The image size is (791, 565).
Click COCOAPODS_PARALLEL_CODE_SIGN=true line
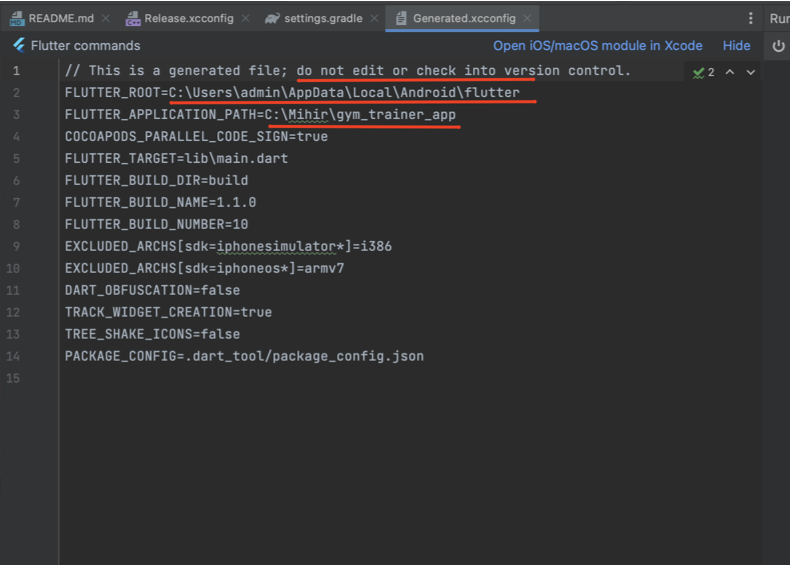[x=196, y=136]
